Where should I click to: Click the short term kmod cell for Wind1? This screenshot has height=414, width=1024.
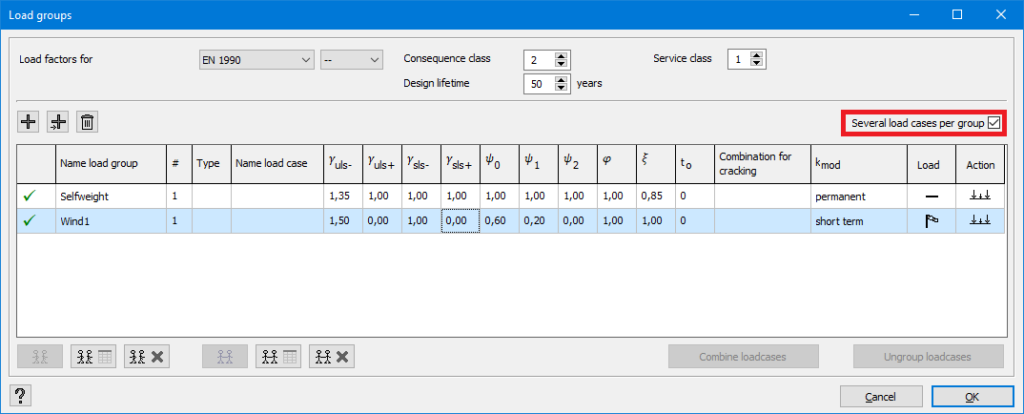[859, 221]
